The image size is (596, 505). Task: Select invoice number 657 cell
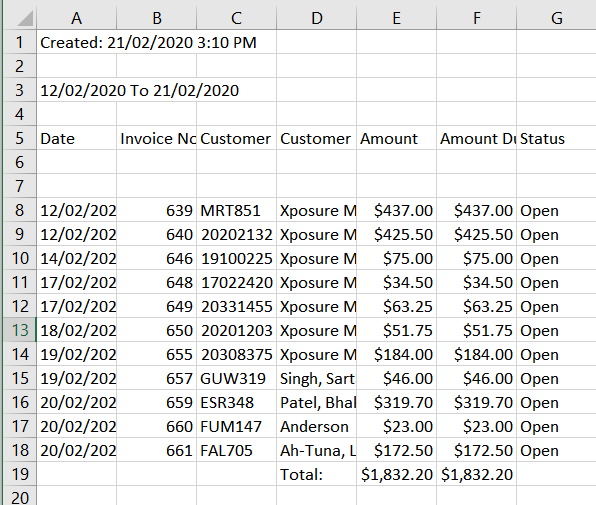157,378
